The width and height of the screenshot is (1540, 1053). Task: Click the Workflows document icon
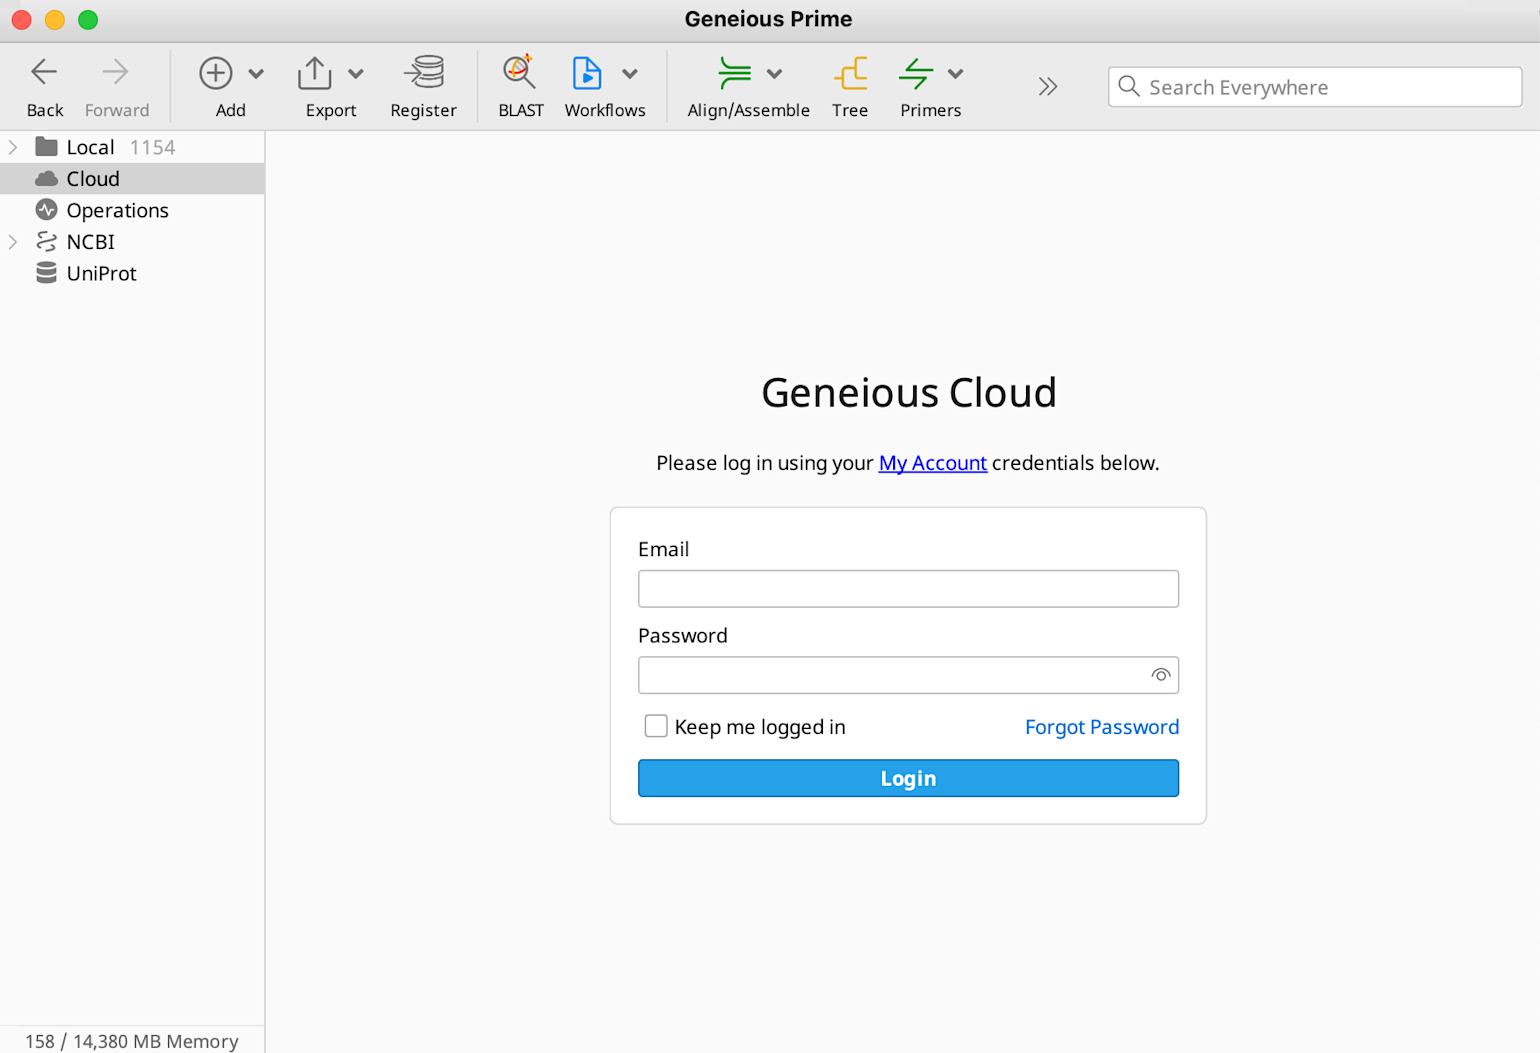pyautogui.click(x=587, y=73)
